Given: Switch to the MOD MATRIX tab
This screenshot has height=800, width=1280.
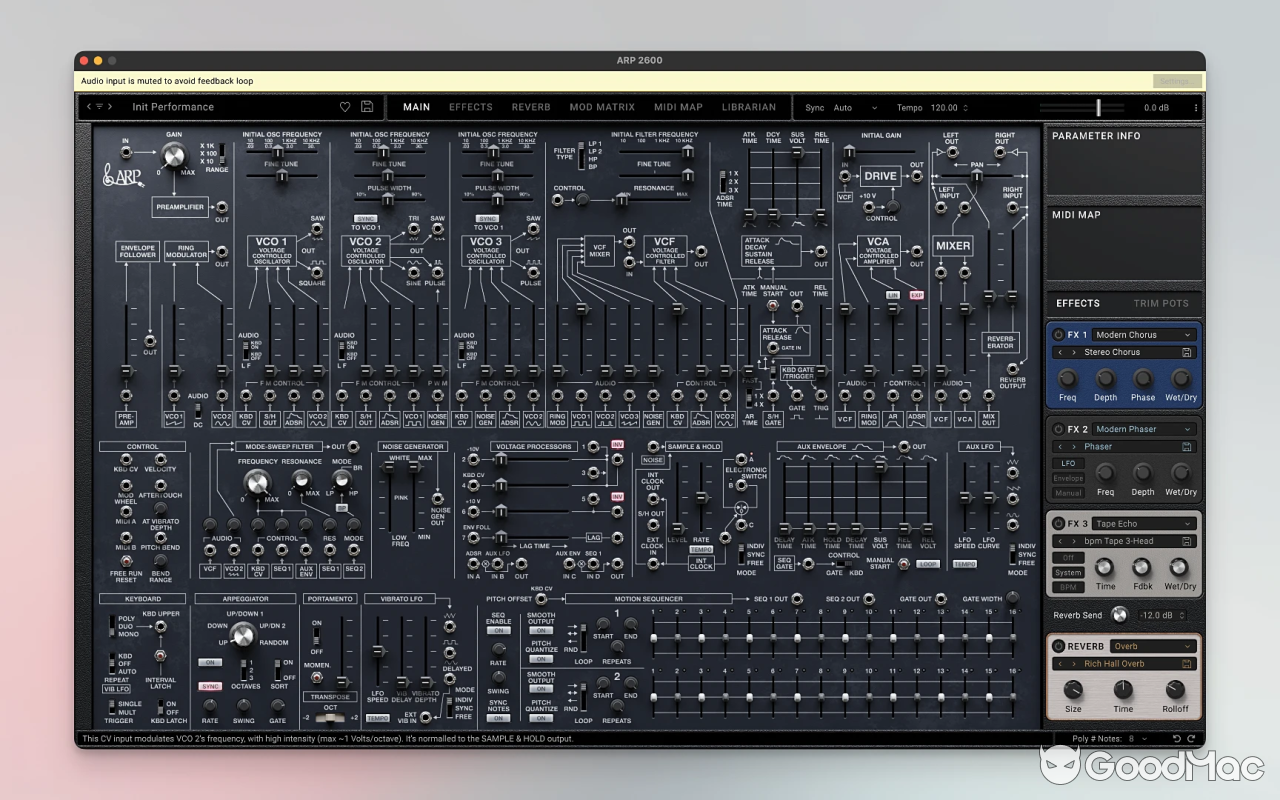Looking at the screenshot, I should coord(602,107).
